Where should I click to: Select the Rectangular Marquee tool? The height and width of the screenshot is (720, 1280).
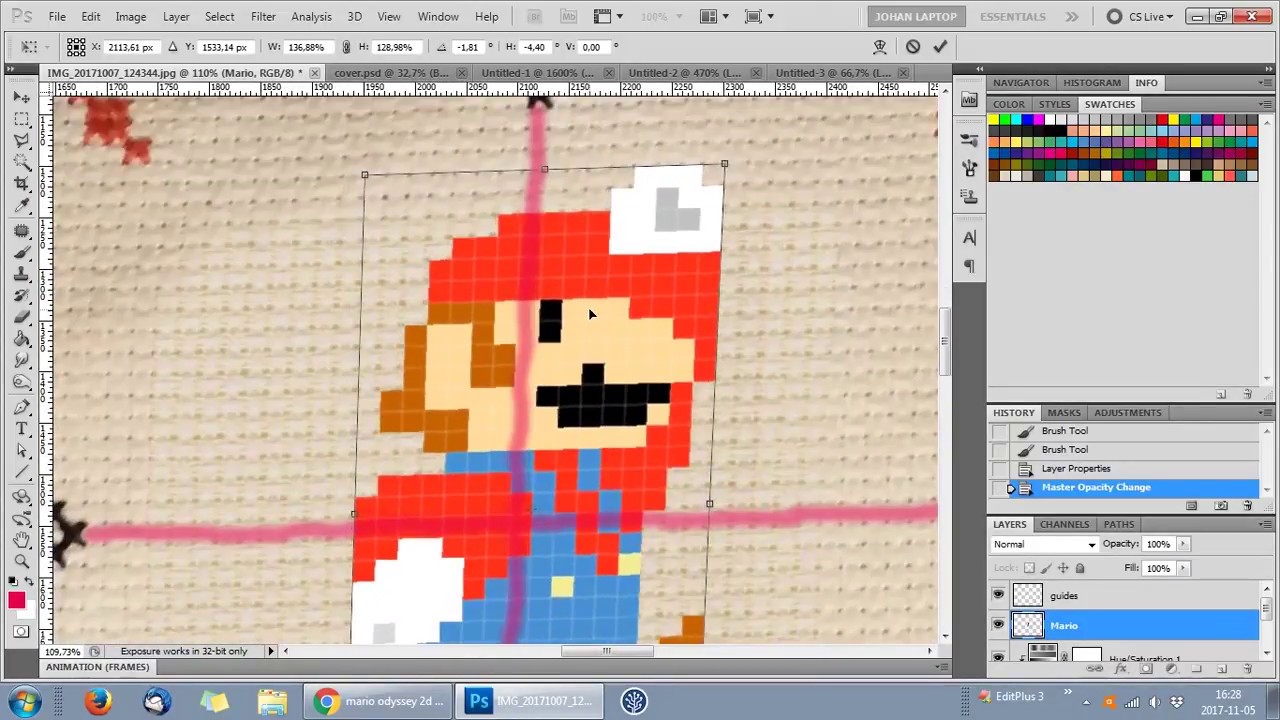(22, 119)
